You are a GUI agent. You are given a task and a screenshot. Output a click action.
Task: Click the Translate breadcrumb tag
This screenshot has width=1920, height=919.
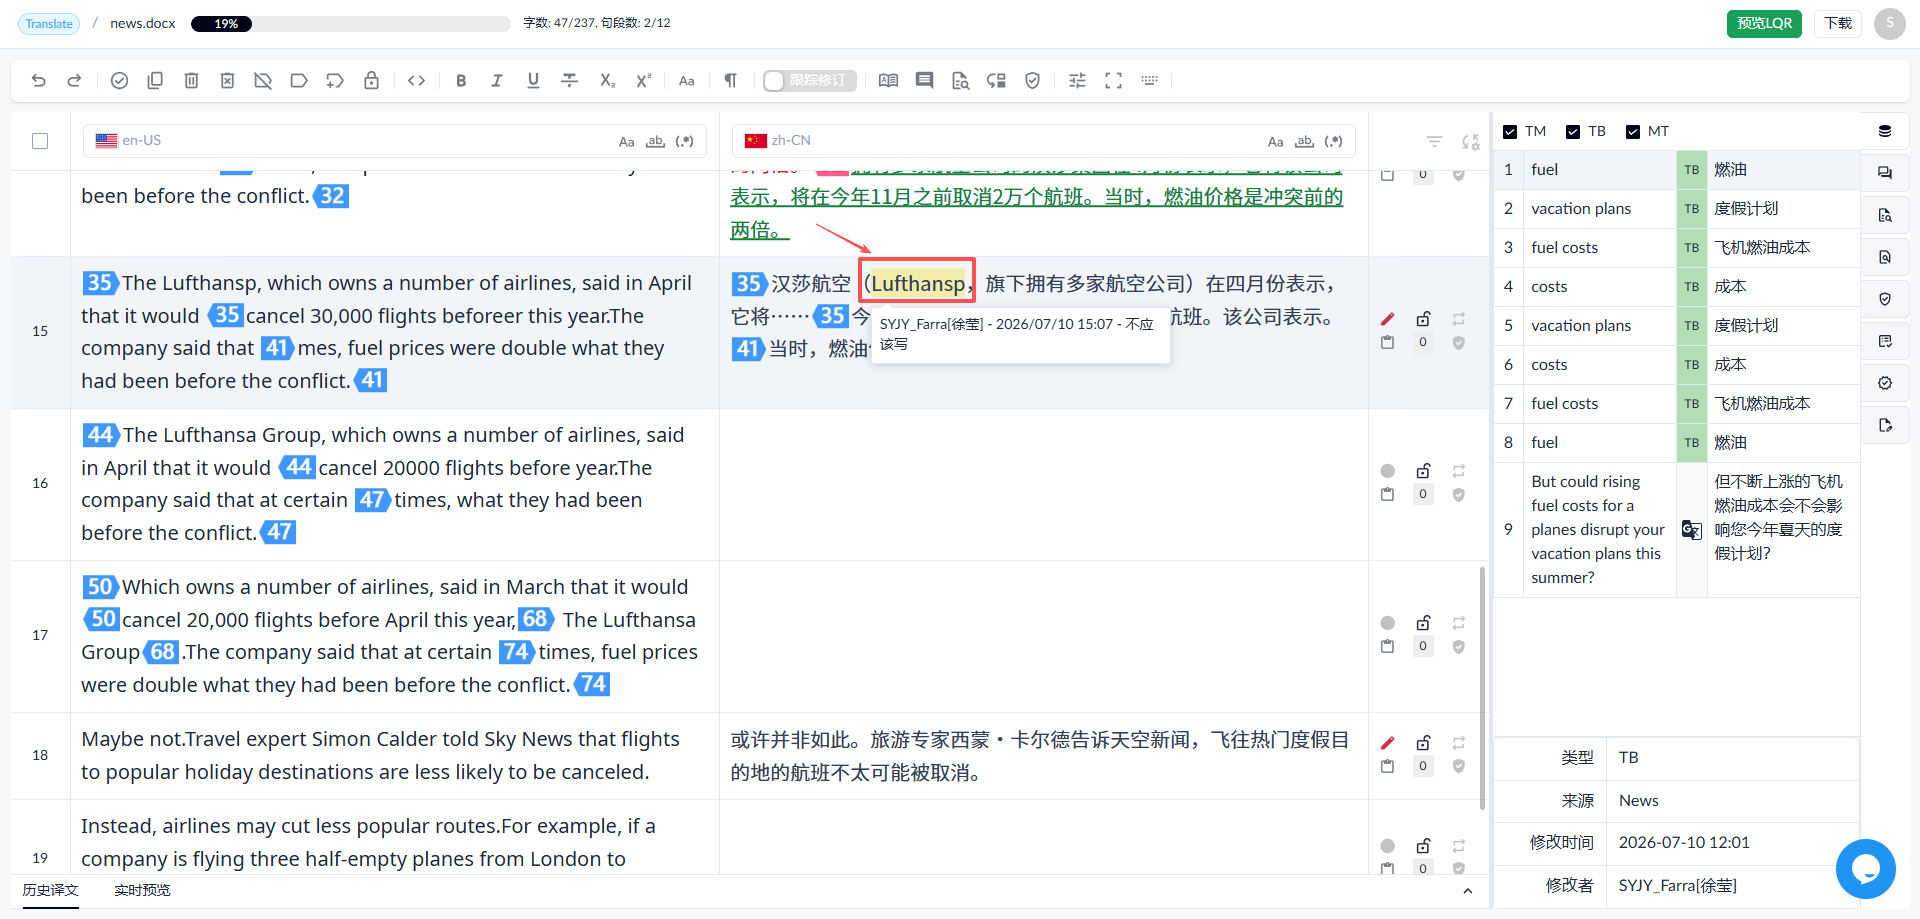(x=49, y=24)
